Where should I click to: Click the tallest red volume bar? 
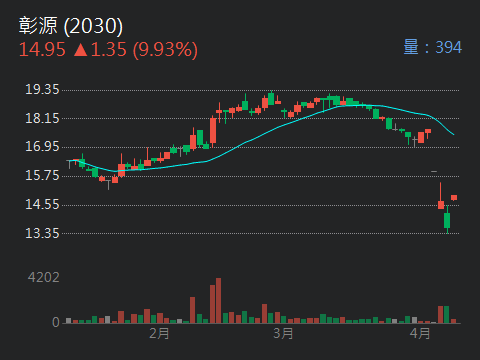(218, 301)
